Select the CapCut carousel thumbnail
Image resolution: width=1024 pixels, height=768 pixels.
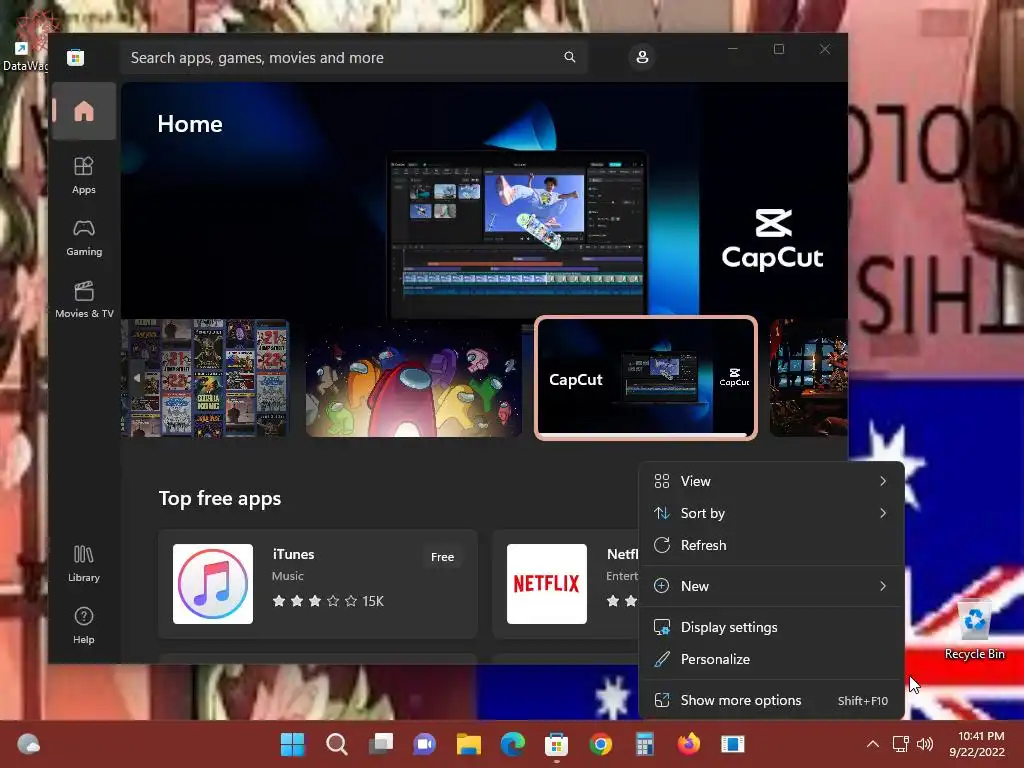[646, 378]
